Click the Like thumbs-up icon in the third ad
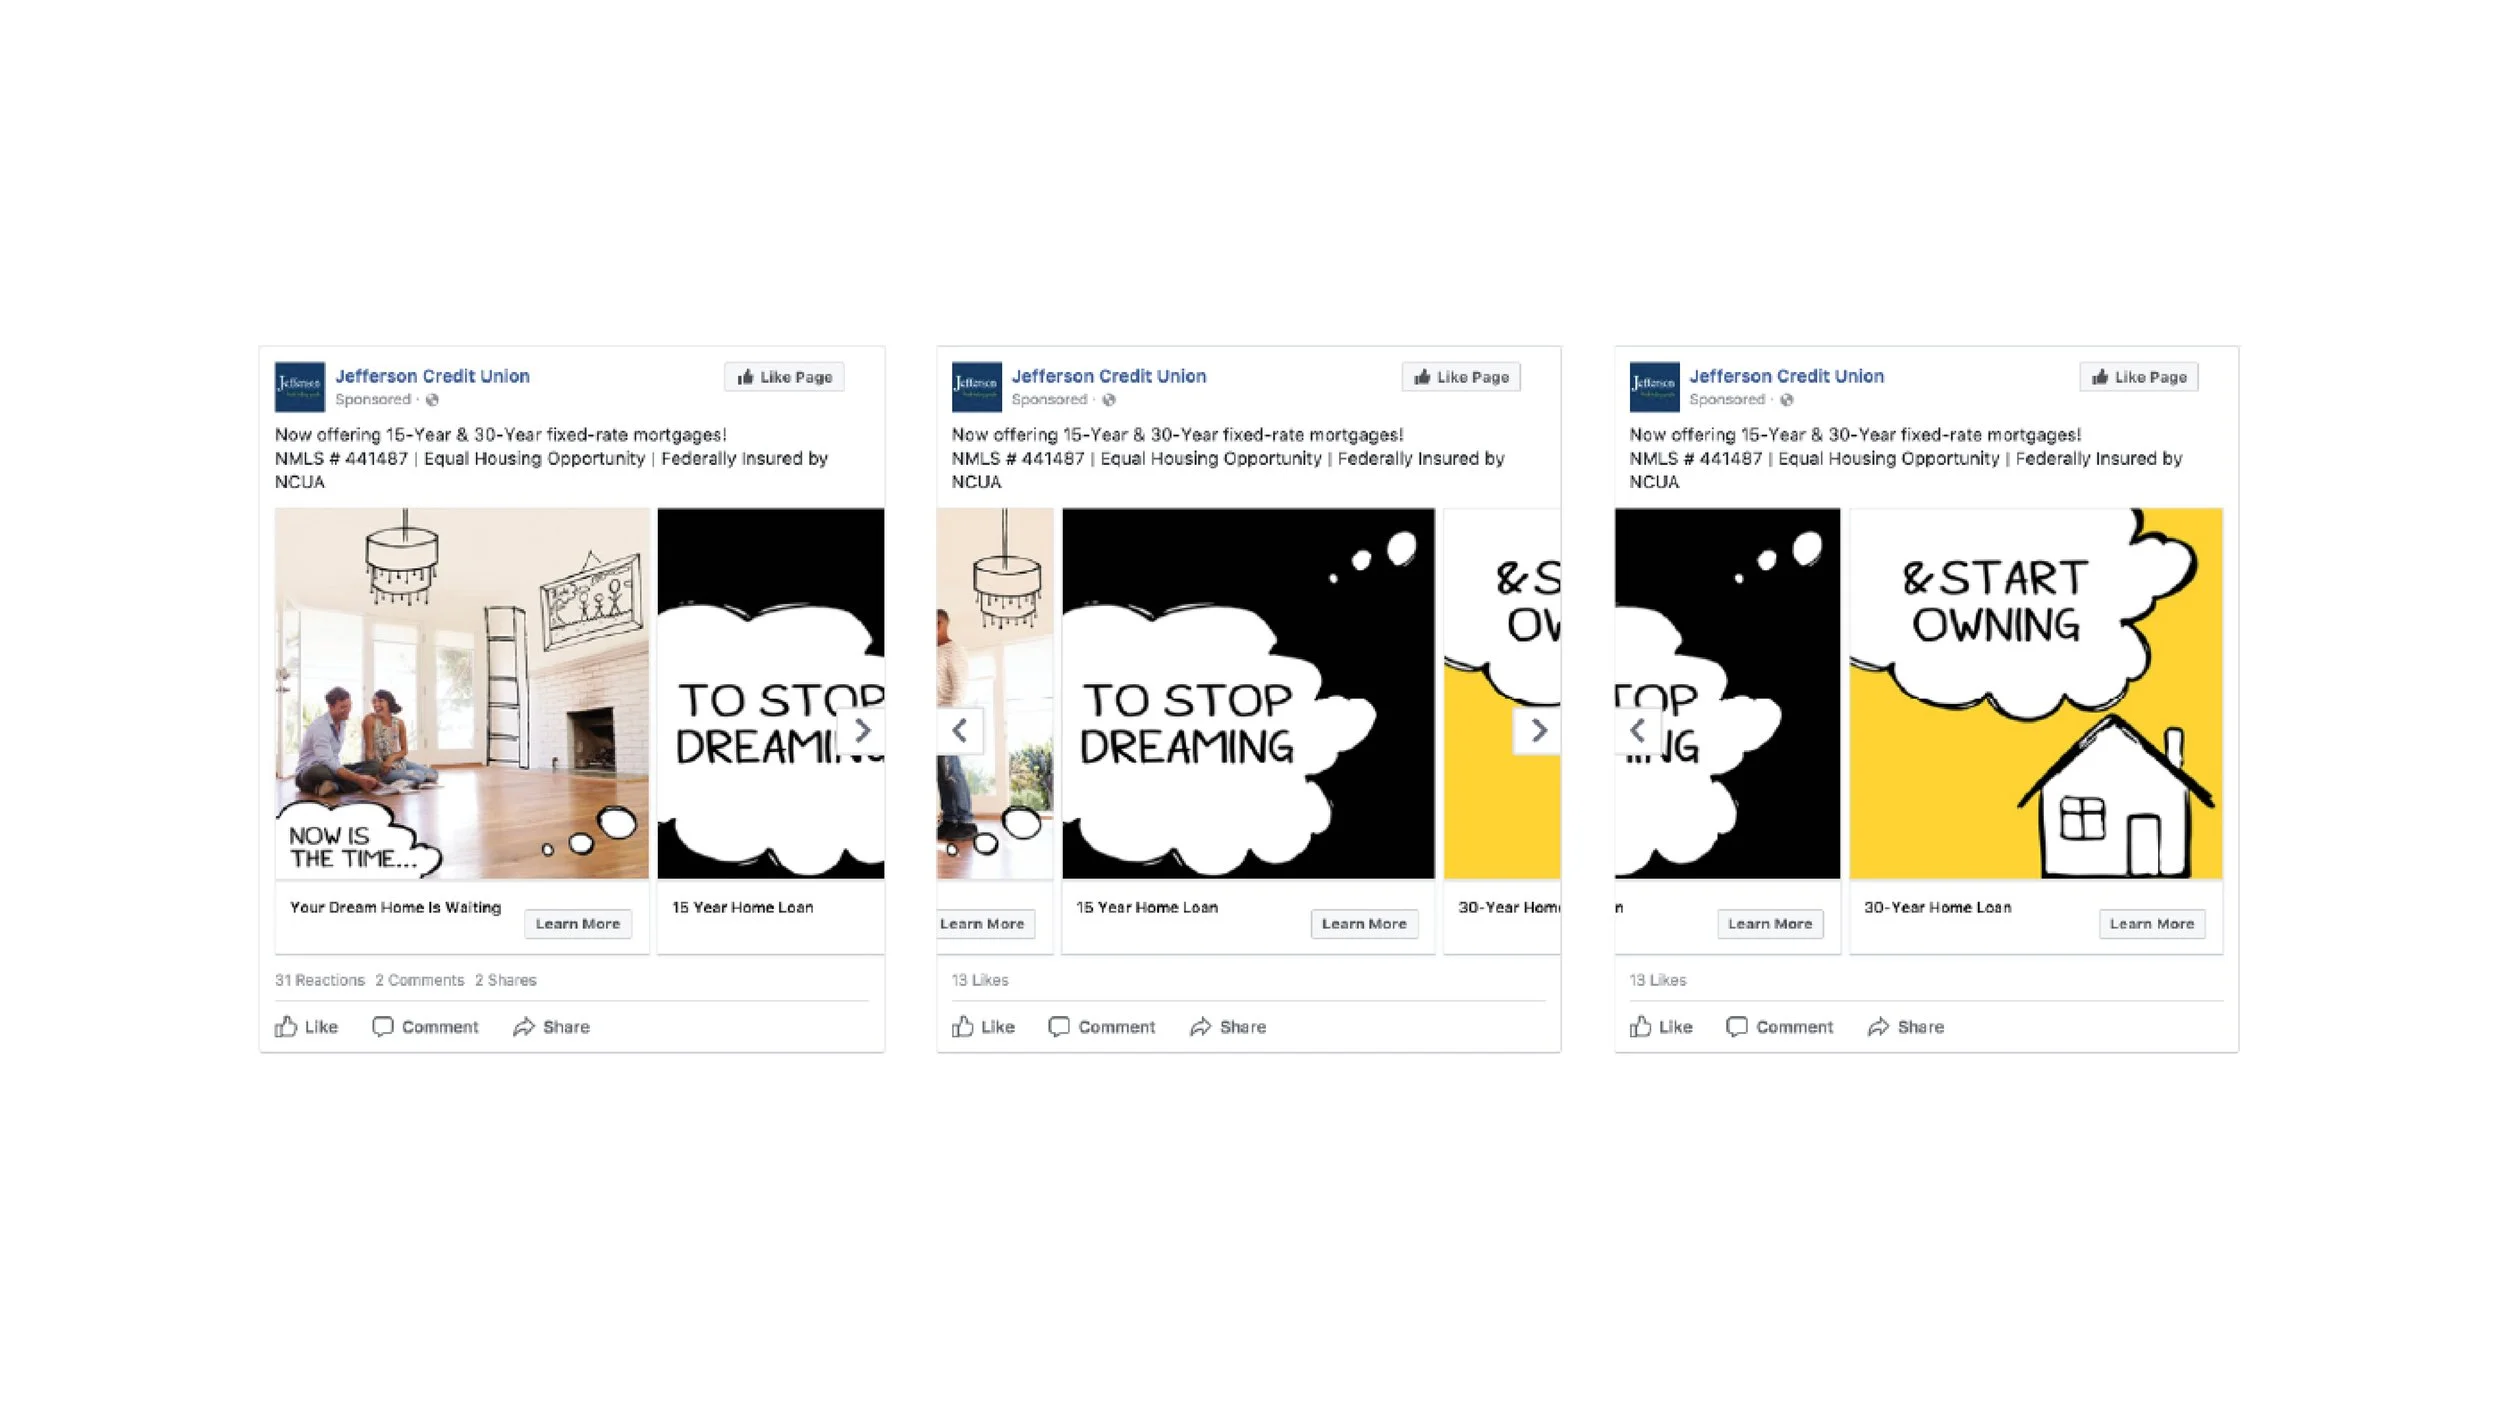This screenshot has height=1406, width=2500. tap(1640, 1027)
